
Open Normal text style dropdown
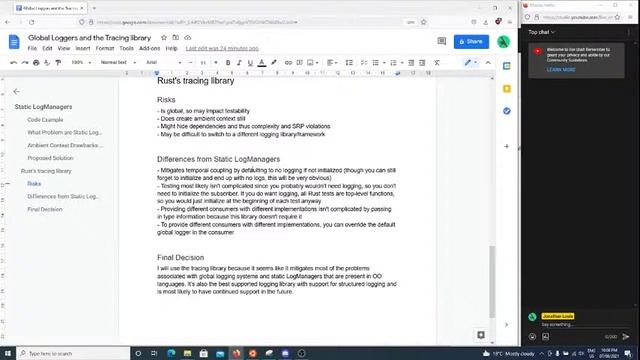118,62
